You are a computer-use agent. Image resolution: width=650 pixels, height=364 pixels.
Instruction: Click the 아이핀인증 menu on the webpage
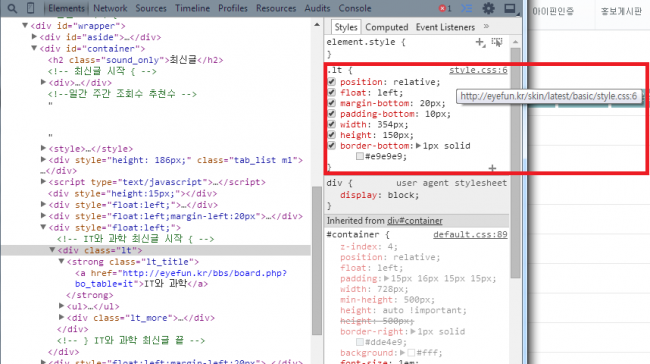click(x=553, y=11)
